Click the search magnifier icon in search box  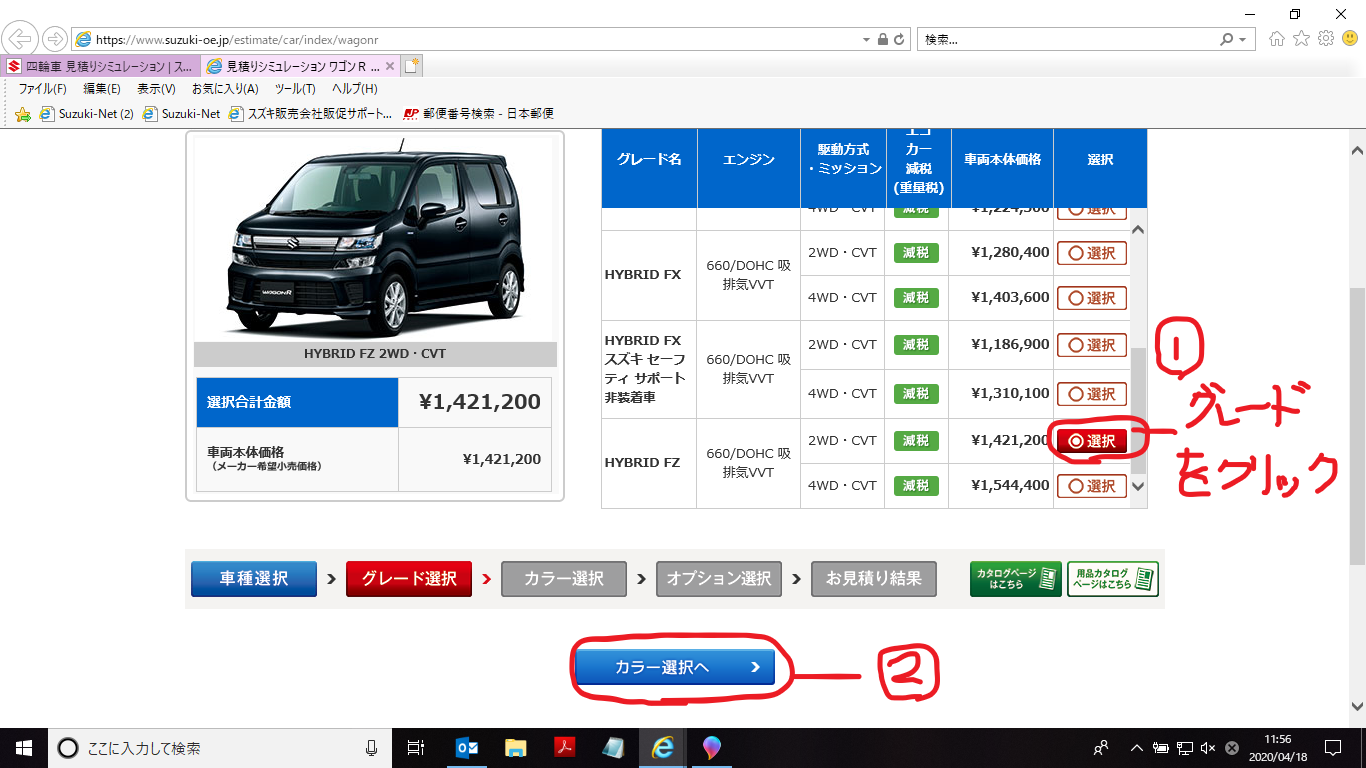pos(1227,40)
